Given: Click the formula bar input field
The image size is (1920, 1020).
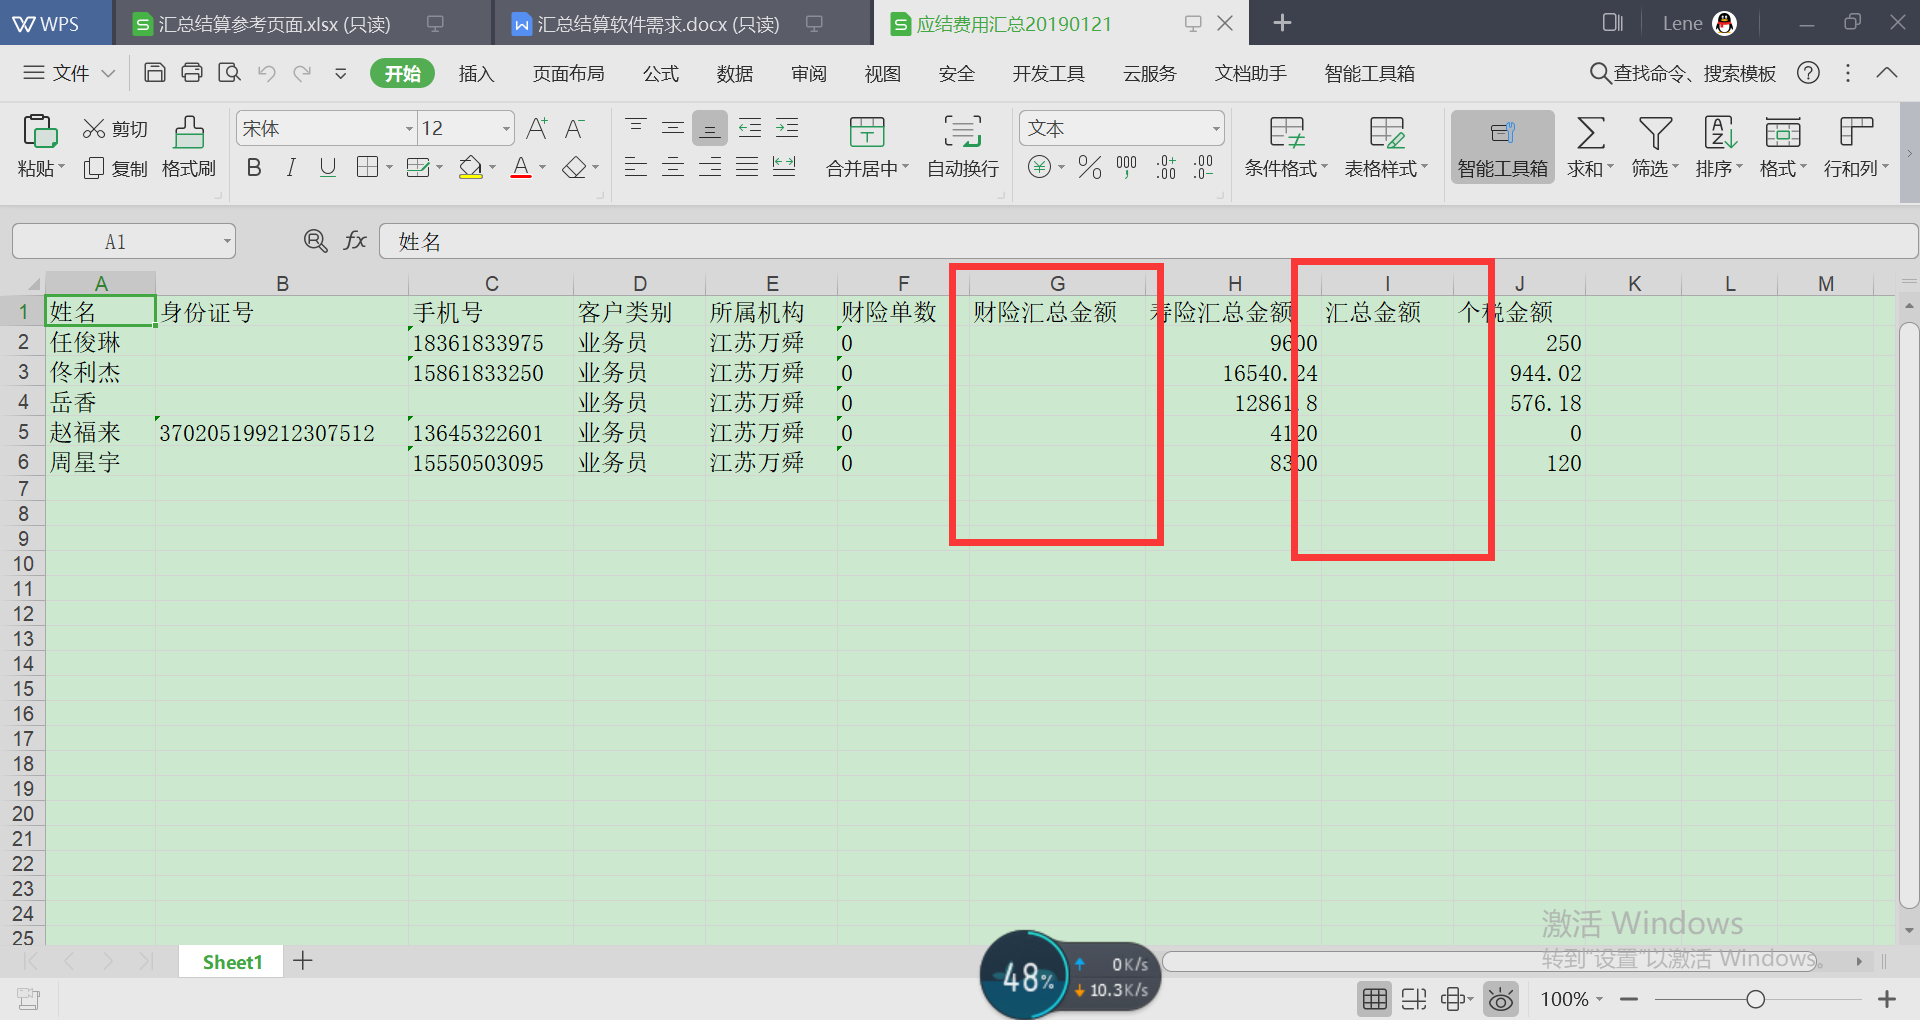Looking at the screenshot, I should point(1148,241).
